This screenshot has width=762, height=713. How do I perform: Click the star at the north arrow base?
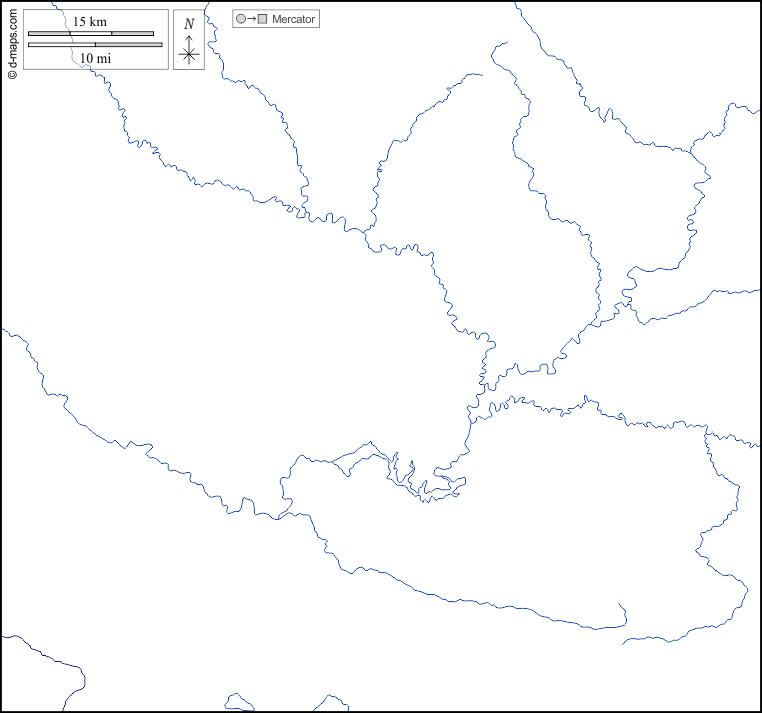pos(189,56)
